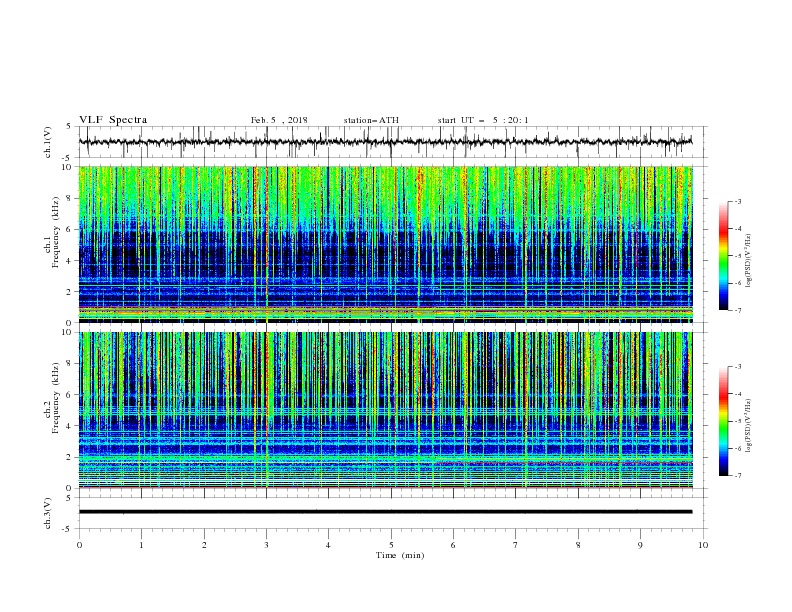Click inside the ch.2 spectrogram panel
Screen dimensions: 792x612
click(385, 410)
